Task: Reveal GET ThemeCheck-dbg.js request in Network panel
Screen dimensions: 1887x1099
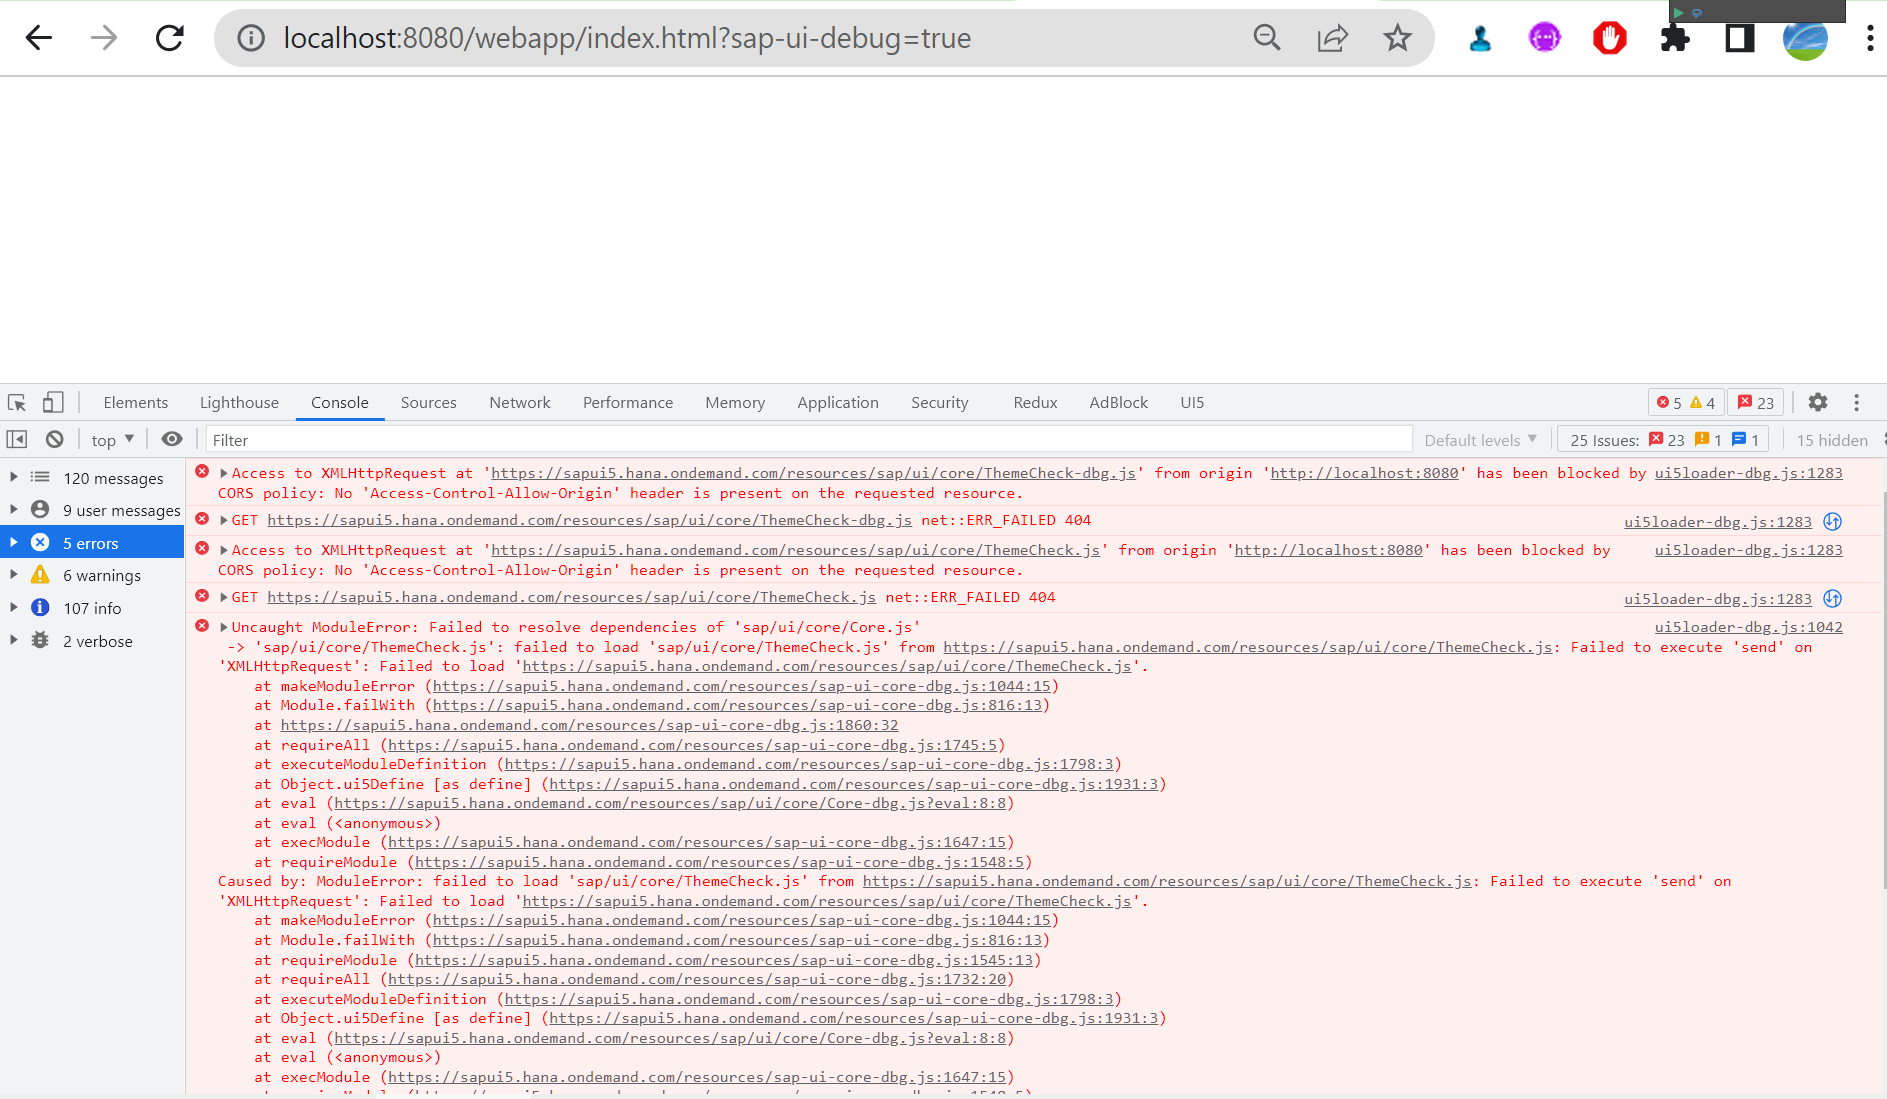Action: click(1832, 521)
